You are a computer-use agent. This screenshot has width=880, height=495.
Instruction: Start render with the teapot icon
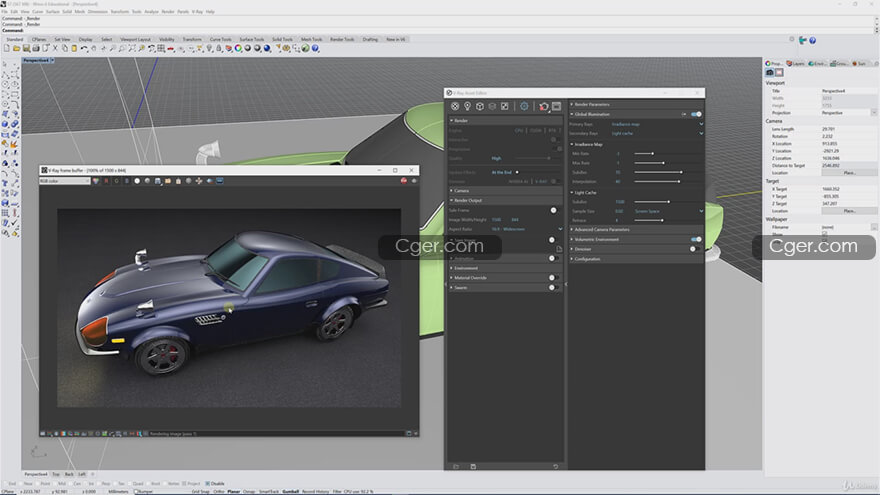[543, 106]
